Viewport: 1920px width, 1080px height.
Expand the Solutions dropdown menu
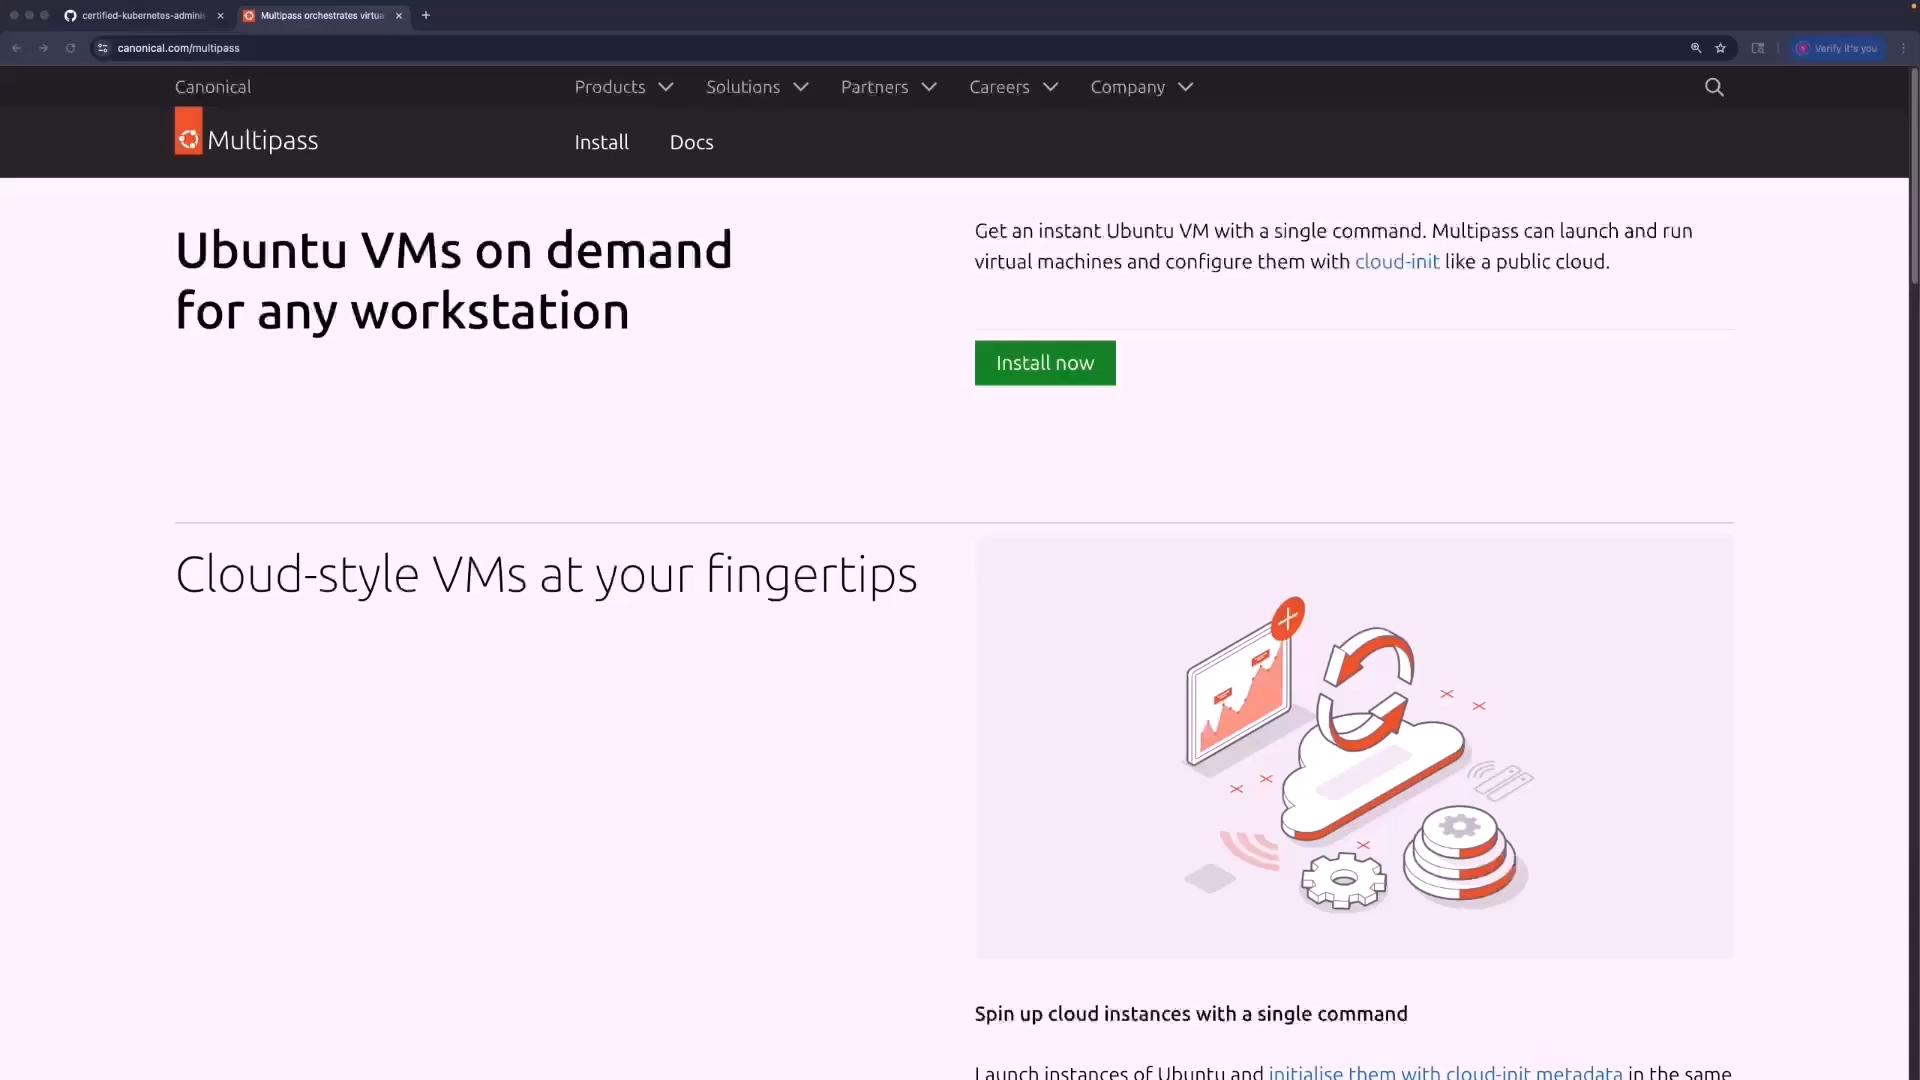click(757, 87)
